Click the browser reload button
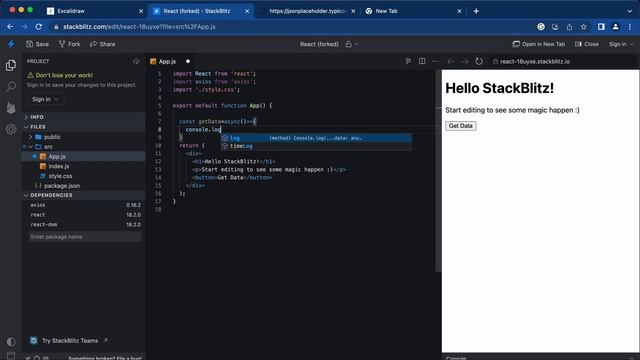Screen dimensions: 640x360 (39, 27)
